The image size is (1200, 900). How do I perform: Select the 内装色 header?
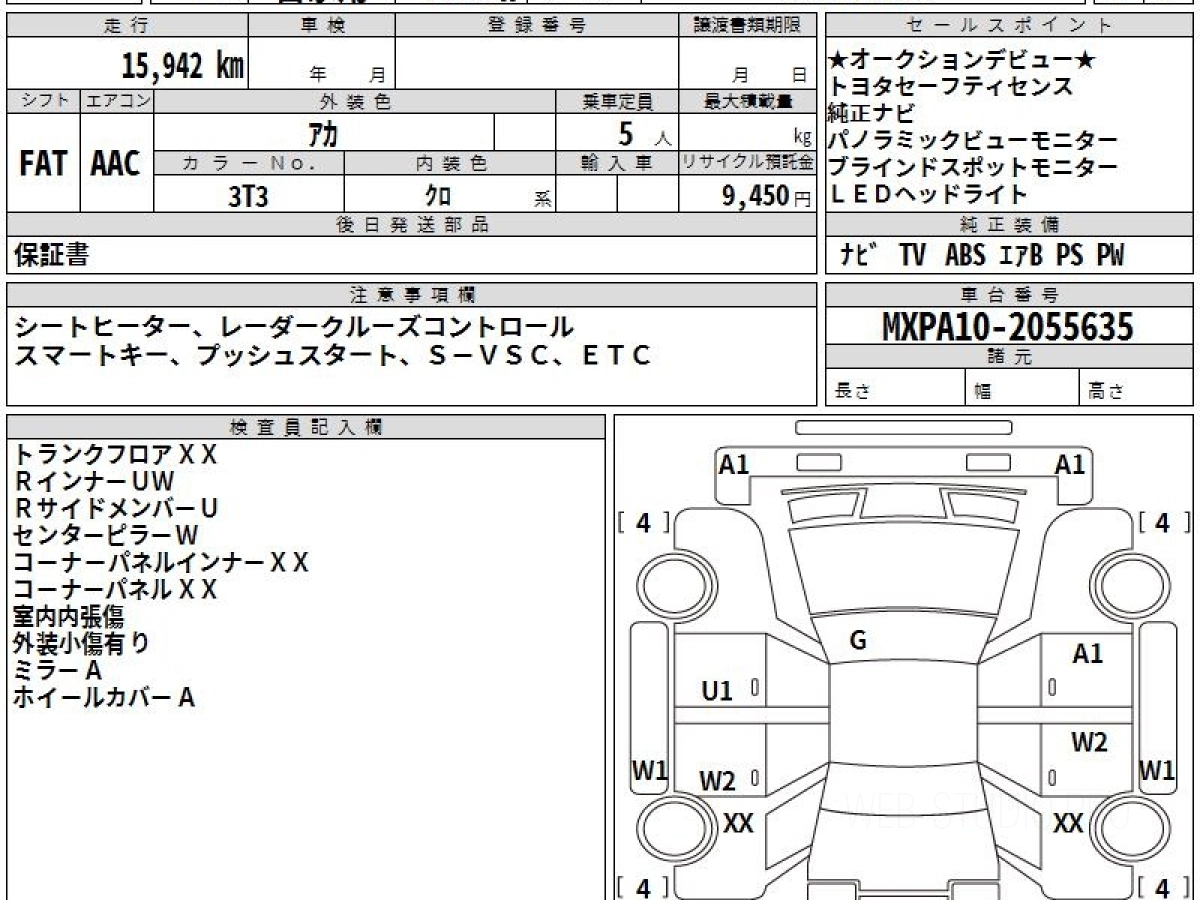tap(450, 163)
